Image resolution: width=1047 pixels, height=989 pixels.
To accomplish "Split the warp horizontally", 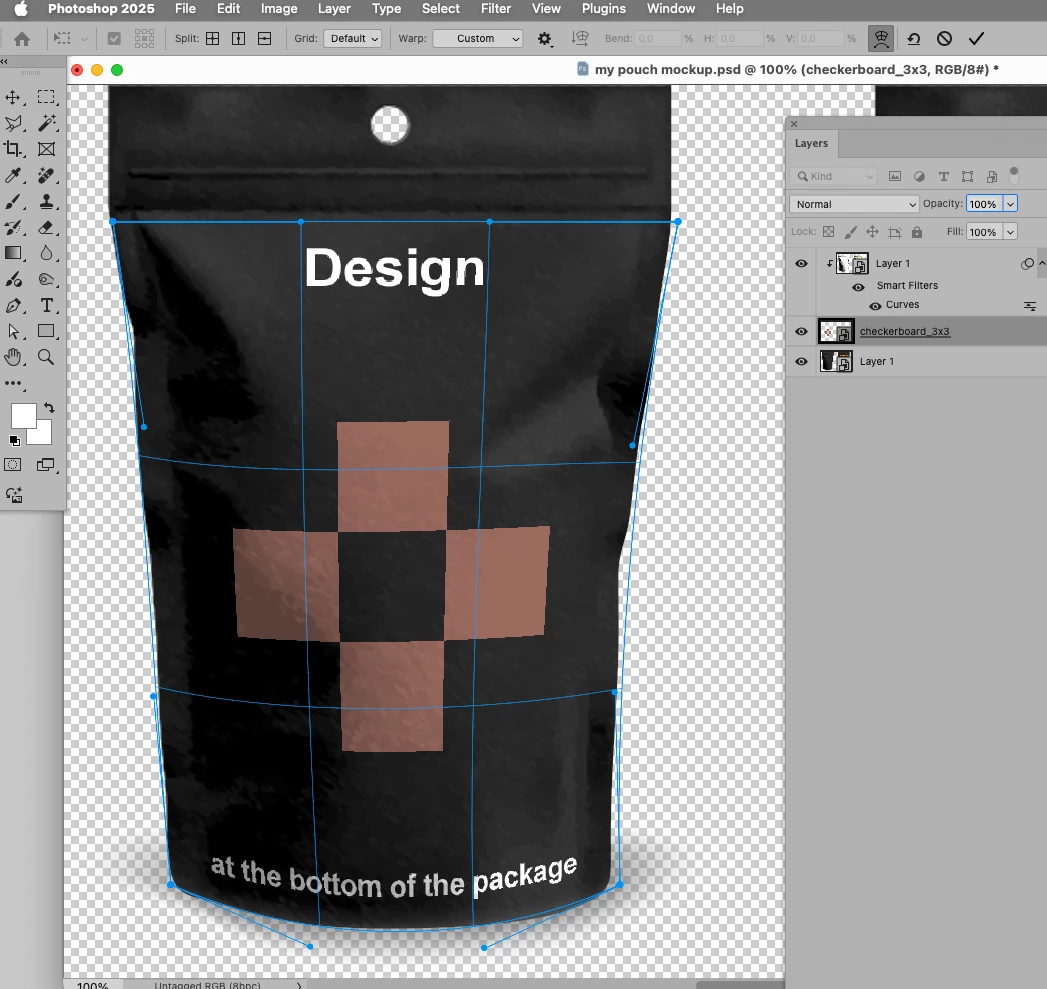I will (264, 39).
